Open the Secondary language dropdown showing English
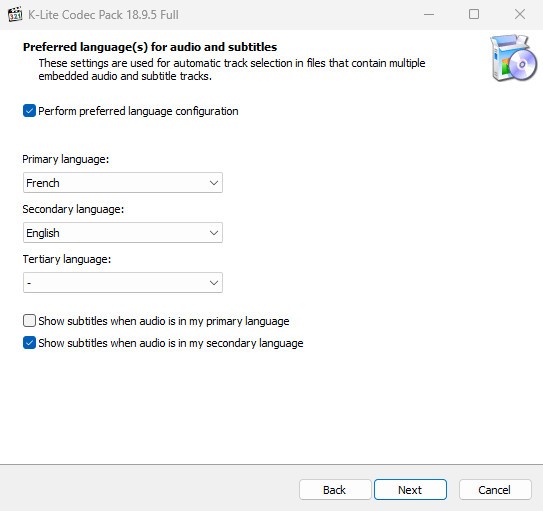Screen dimensions: 543x511 (123, 233)
